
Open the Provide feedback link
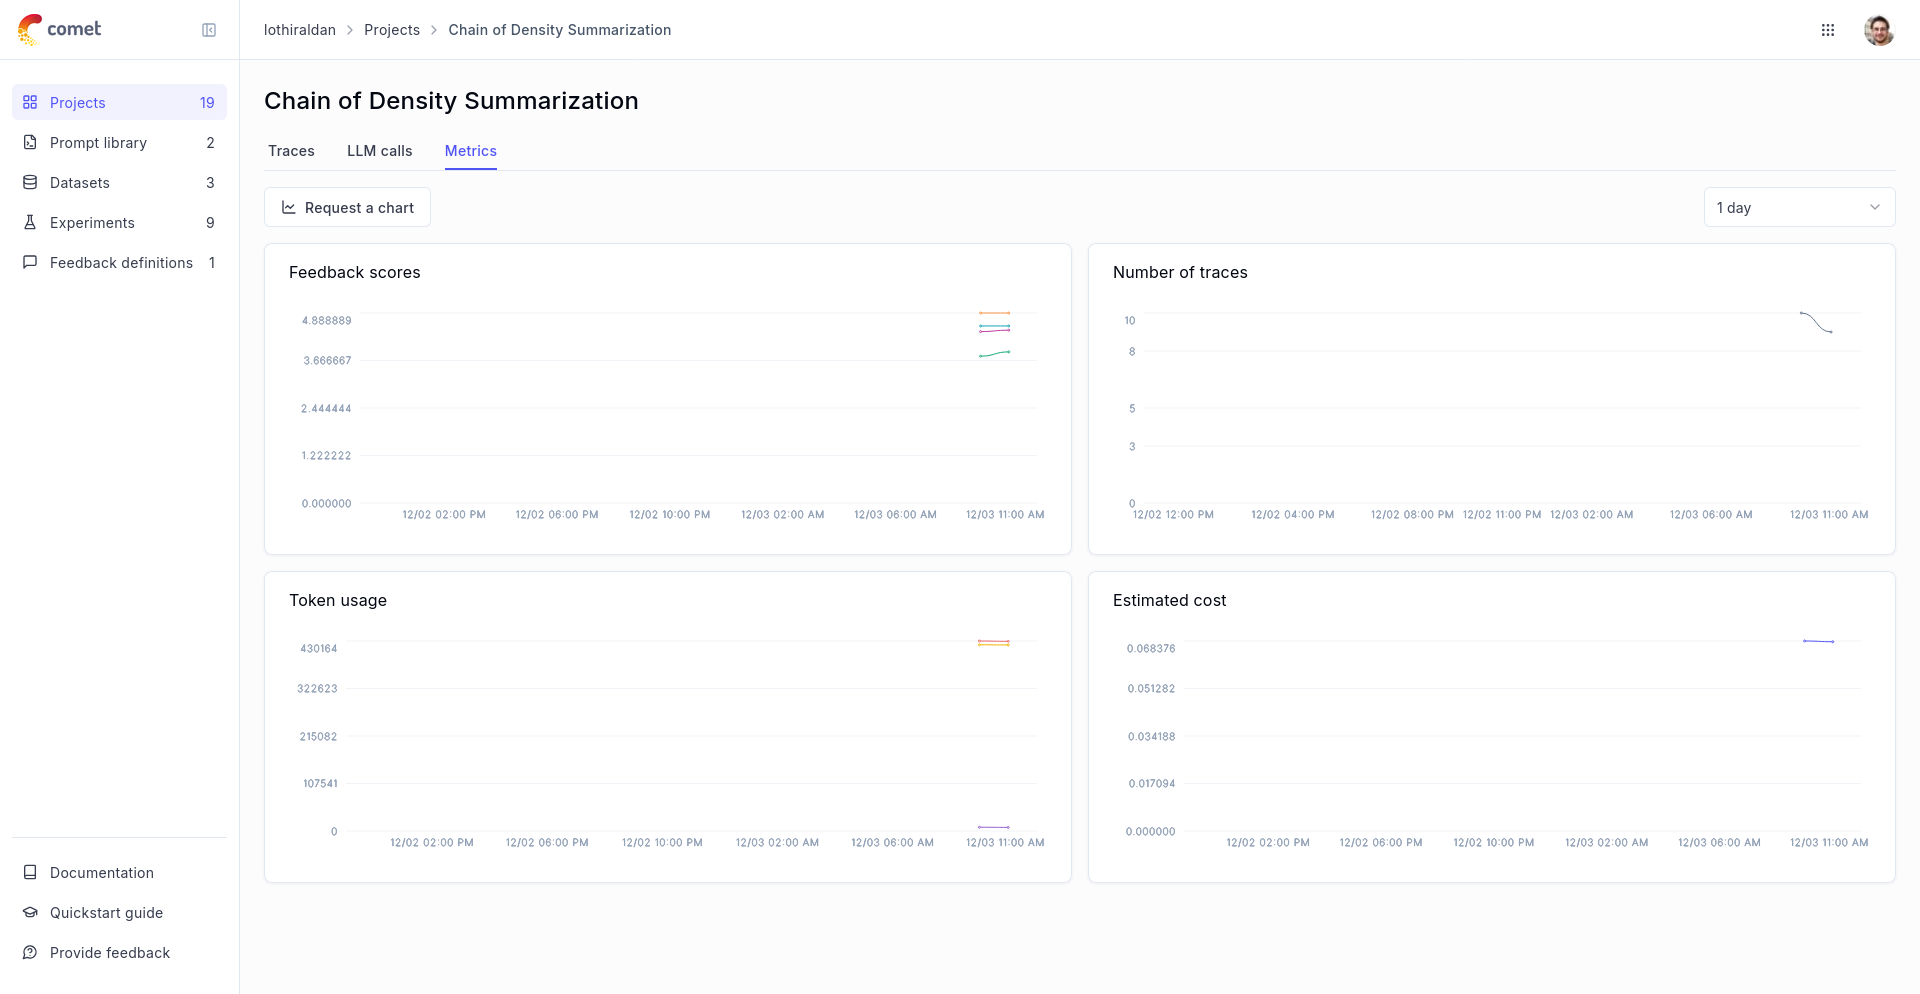pyautogui.click(x=30, y=952)
